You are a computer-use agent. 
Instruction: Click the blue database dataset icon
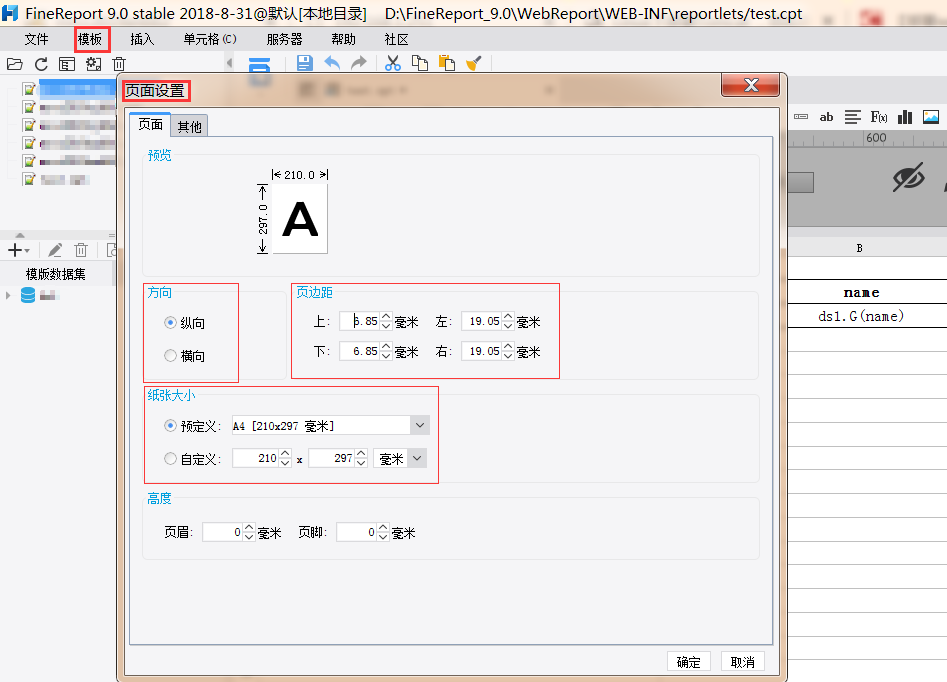(28, 295)
